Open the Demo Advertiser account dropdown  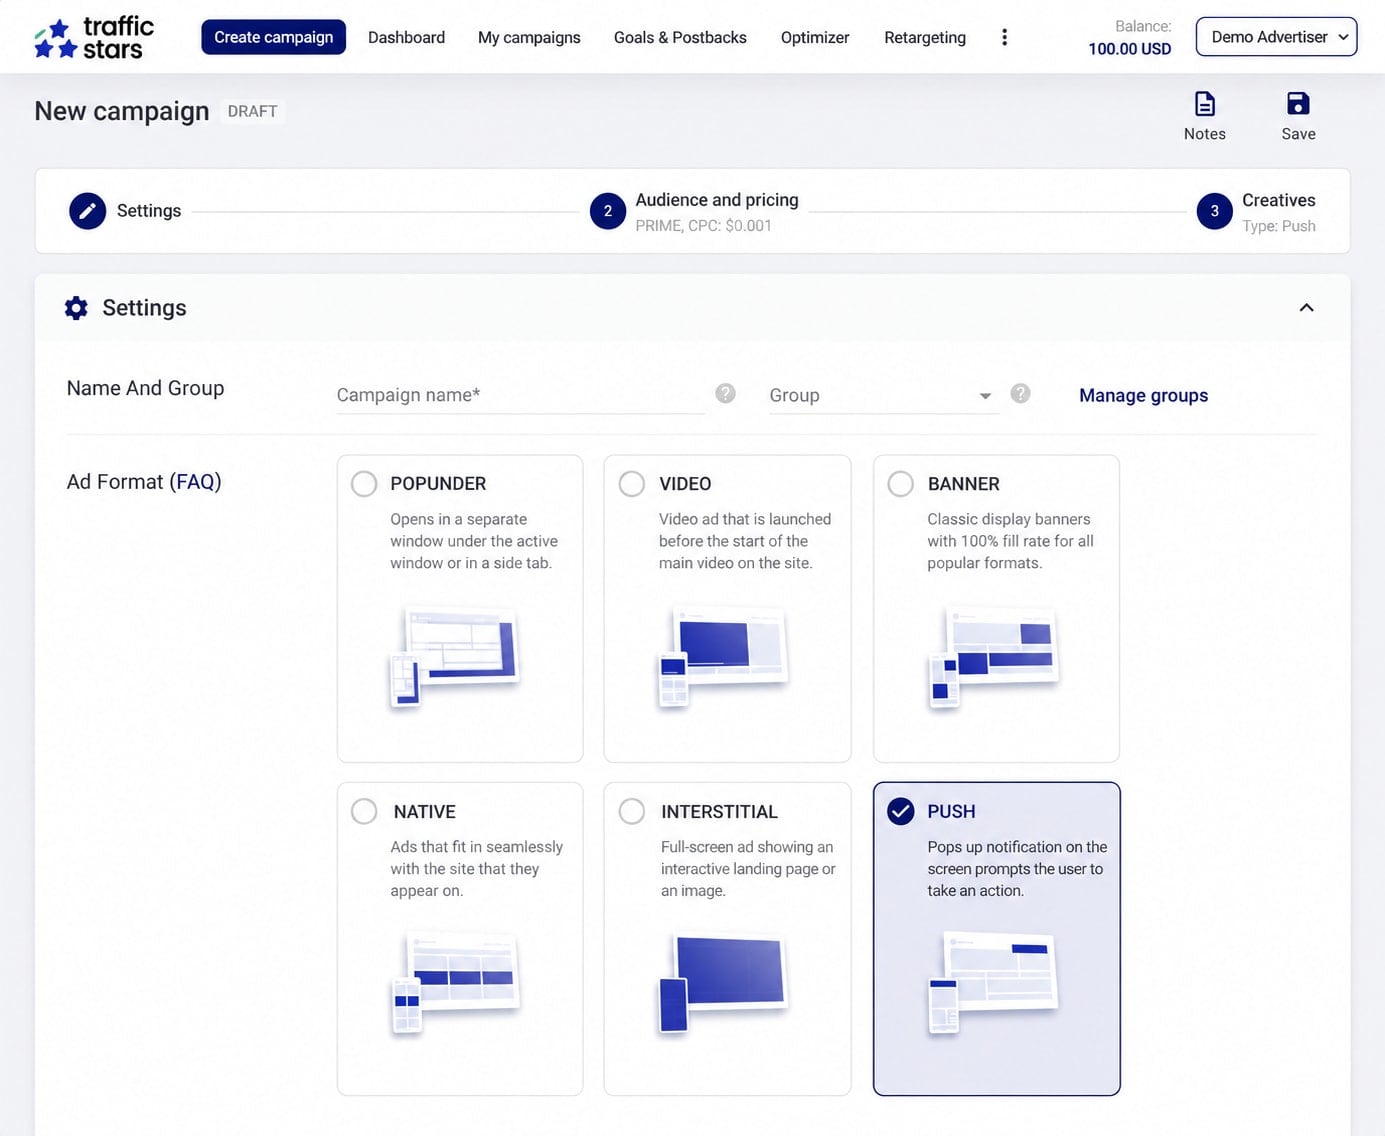(1276, 37)
